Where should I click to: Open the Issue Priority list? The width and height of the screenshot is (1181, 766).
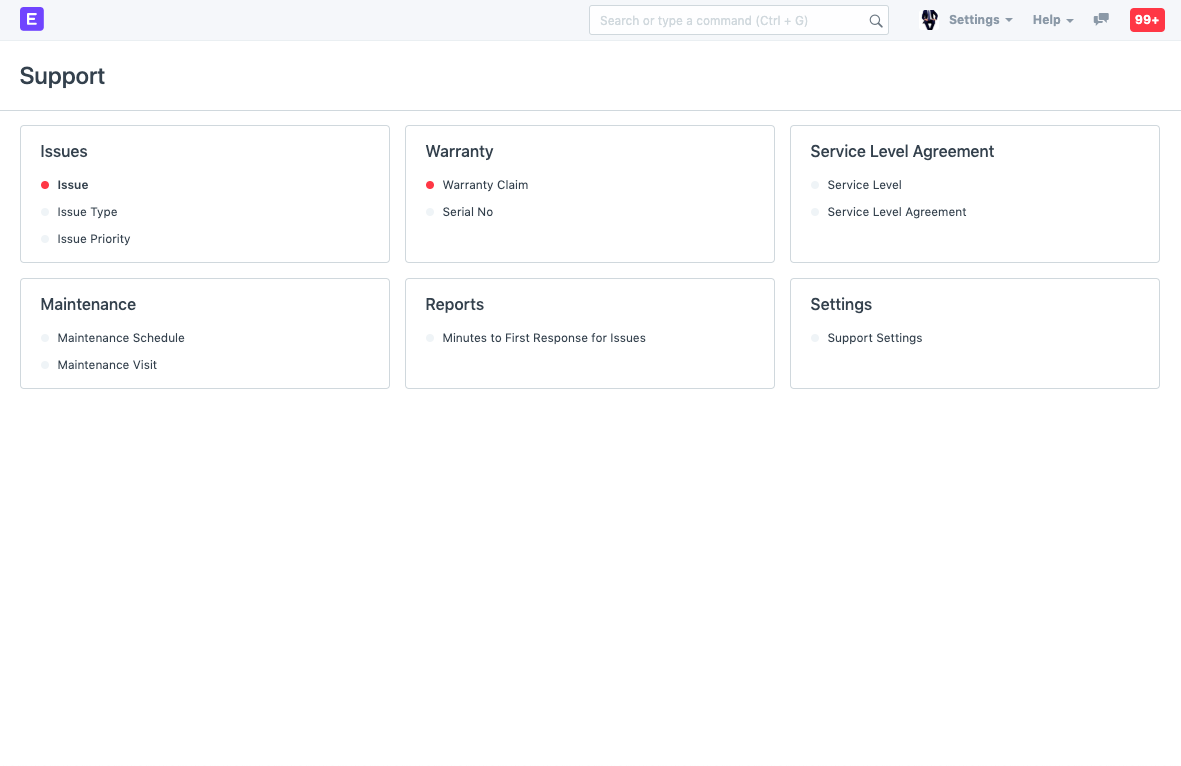click(x=94, y=239)
